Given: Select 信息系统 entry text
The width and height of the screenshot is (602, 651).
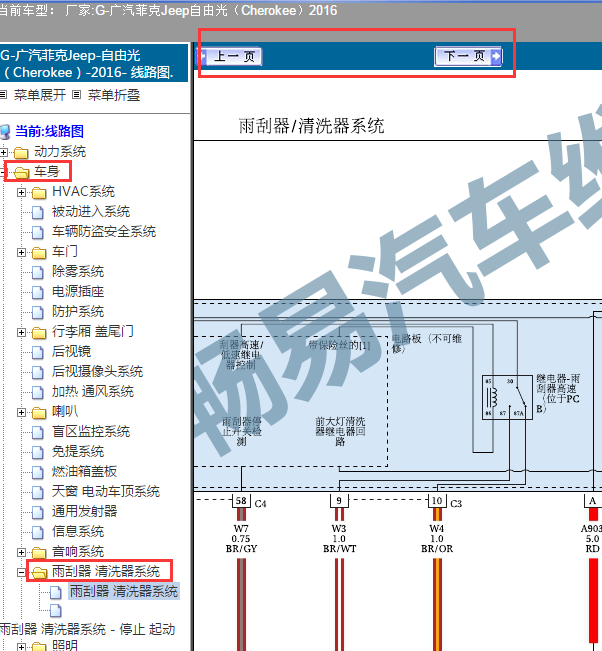Looking at the screenshot, I should tap(78, 532).
